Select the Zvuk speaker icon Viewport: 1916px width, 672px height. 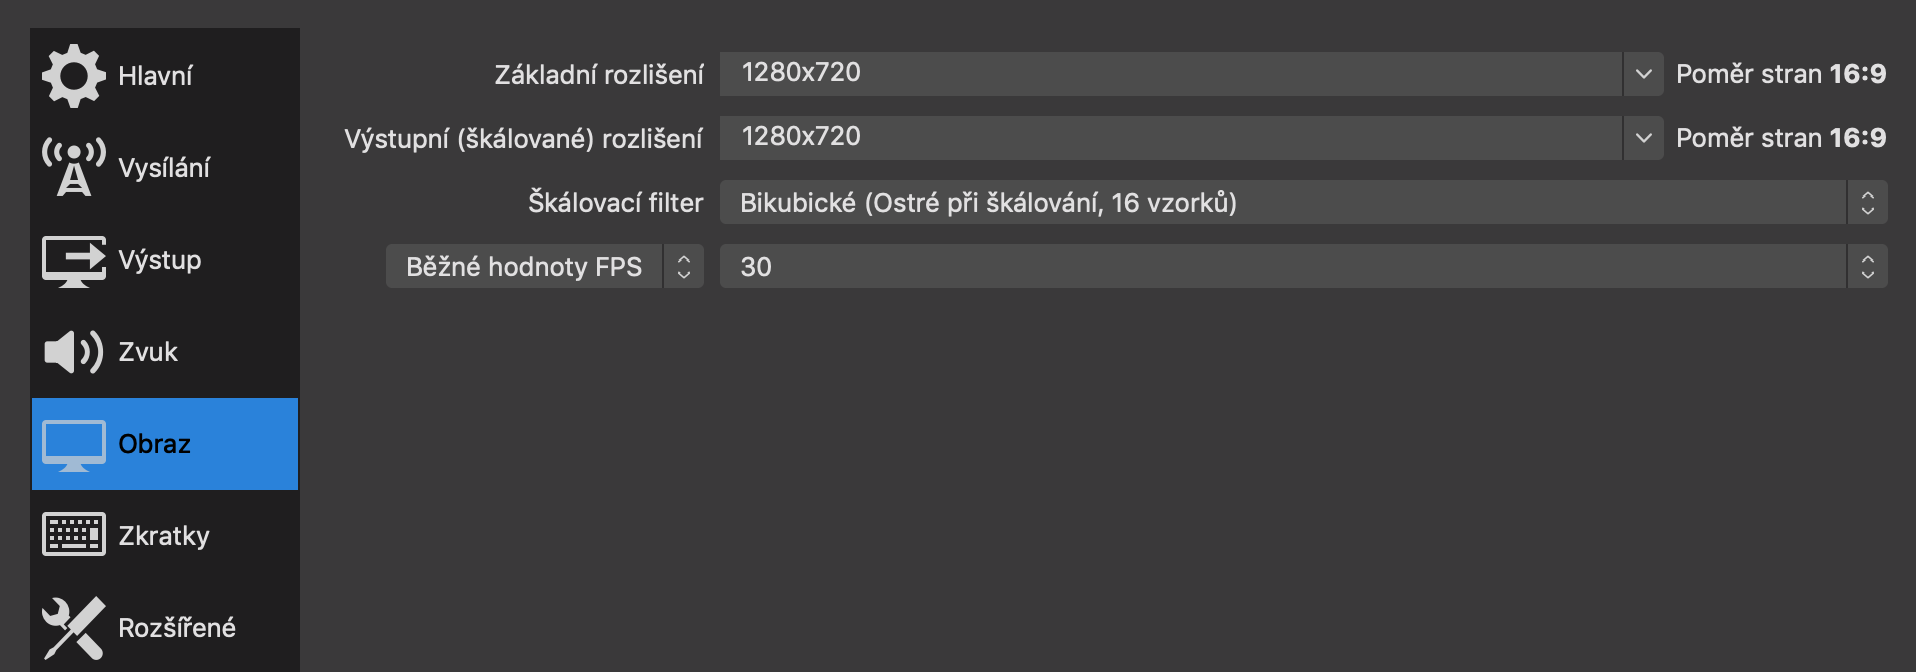(72, 351)
